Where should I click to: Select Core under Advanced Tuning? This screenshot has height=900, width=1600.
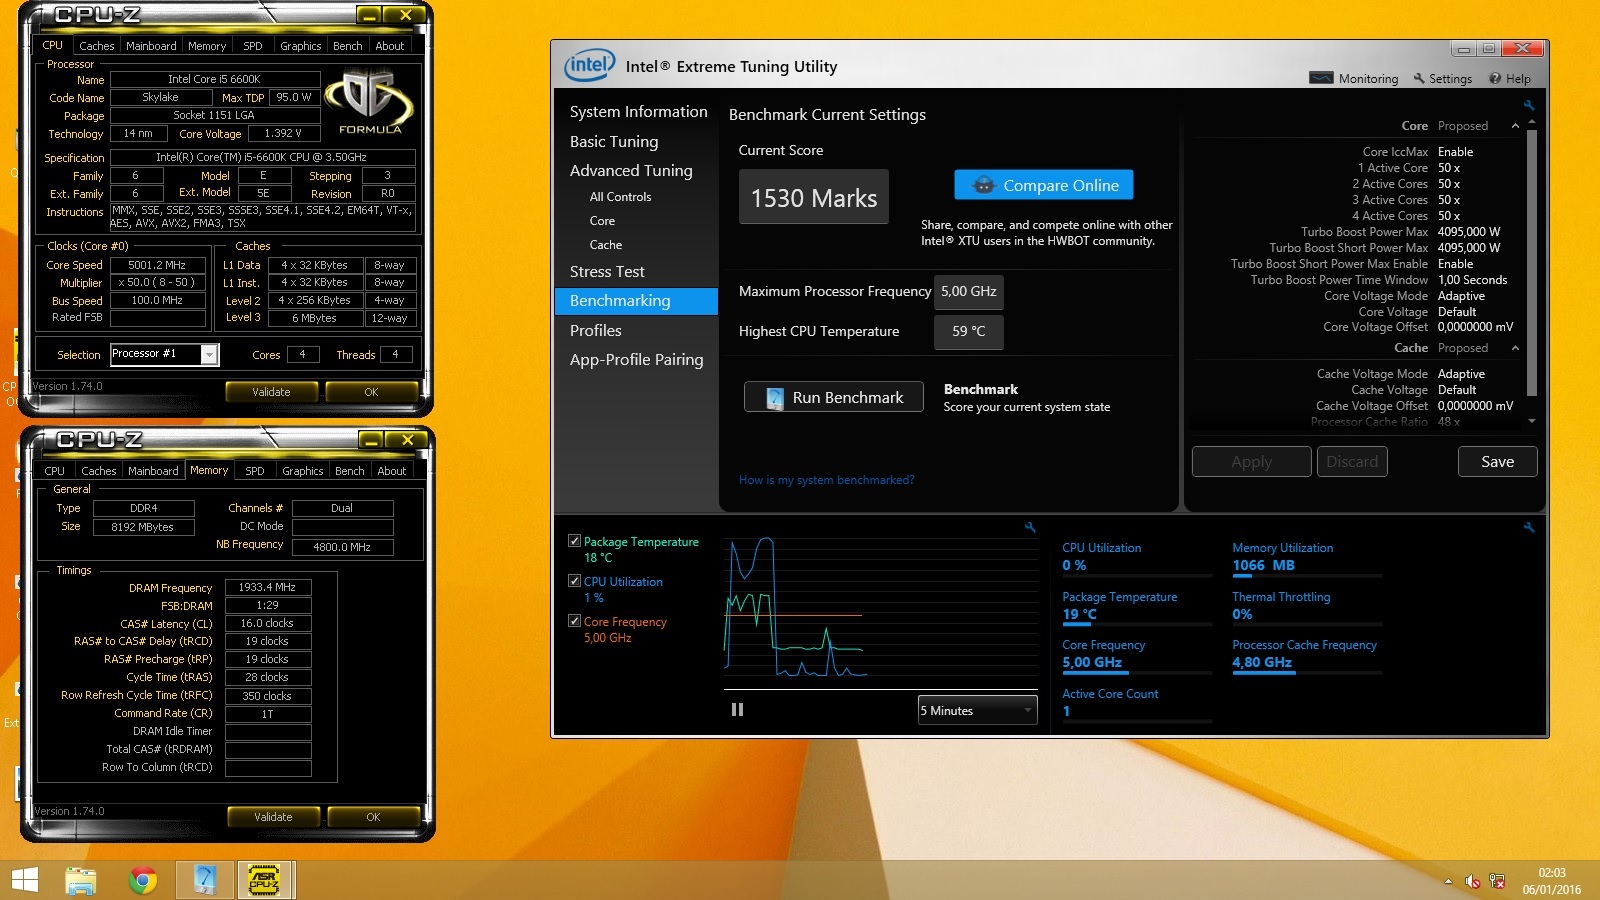coord(602,221)
